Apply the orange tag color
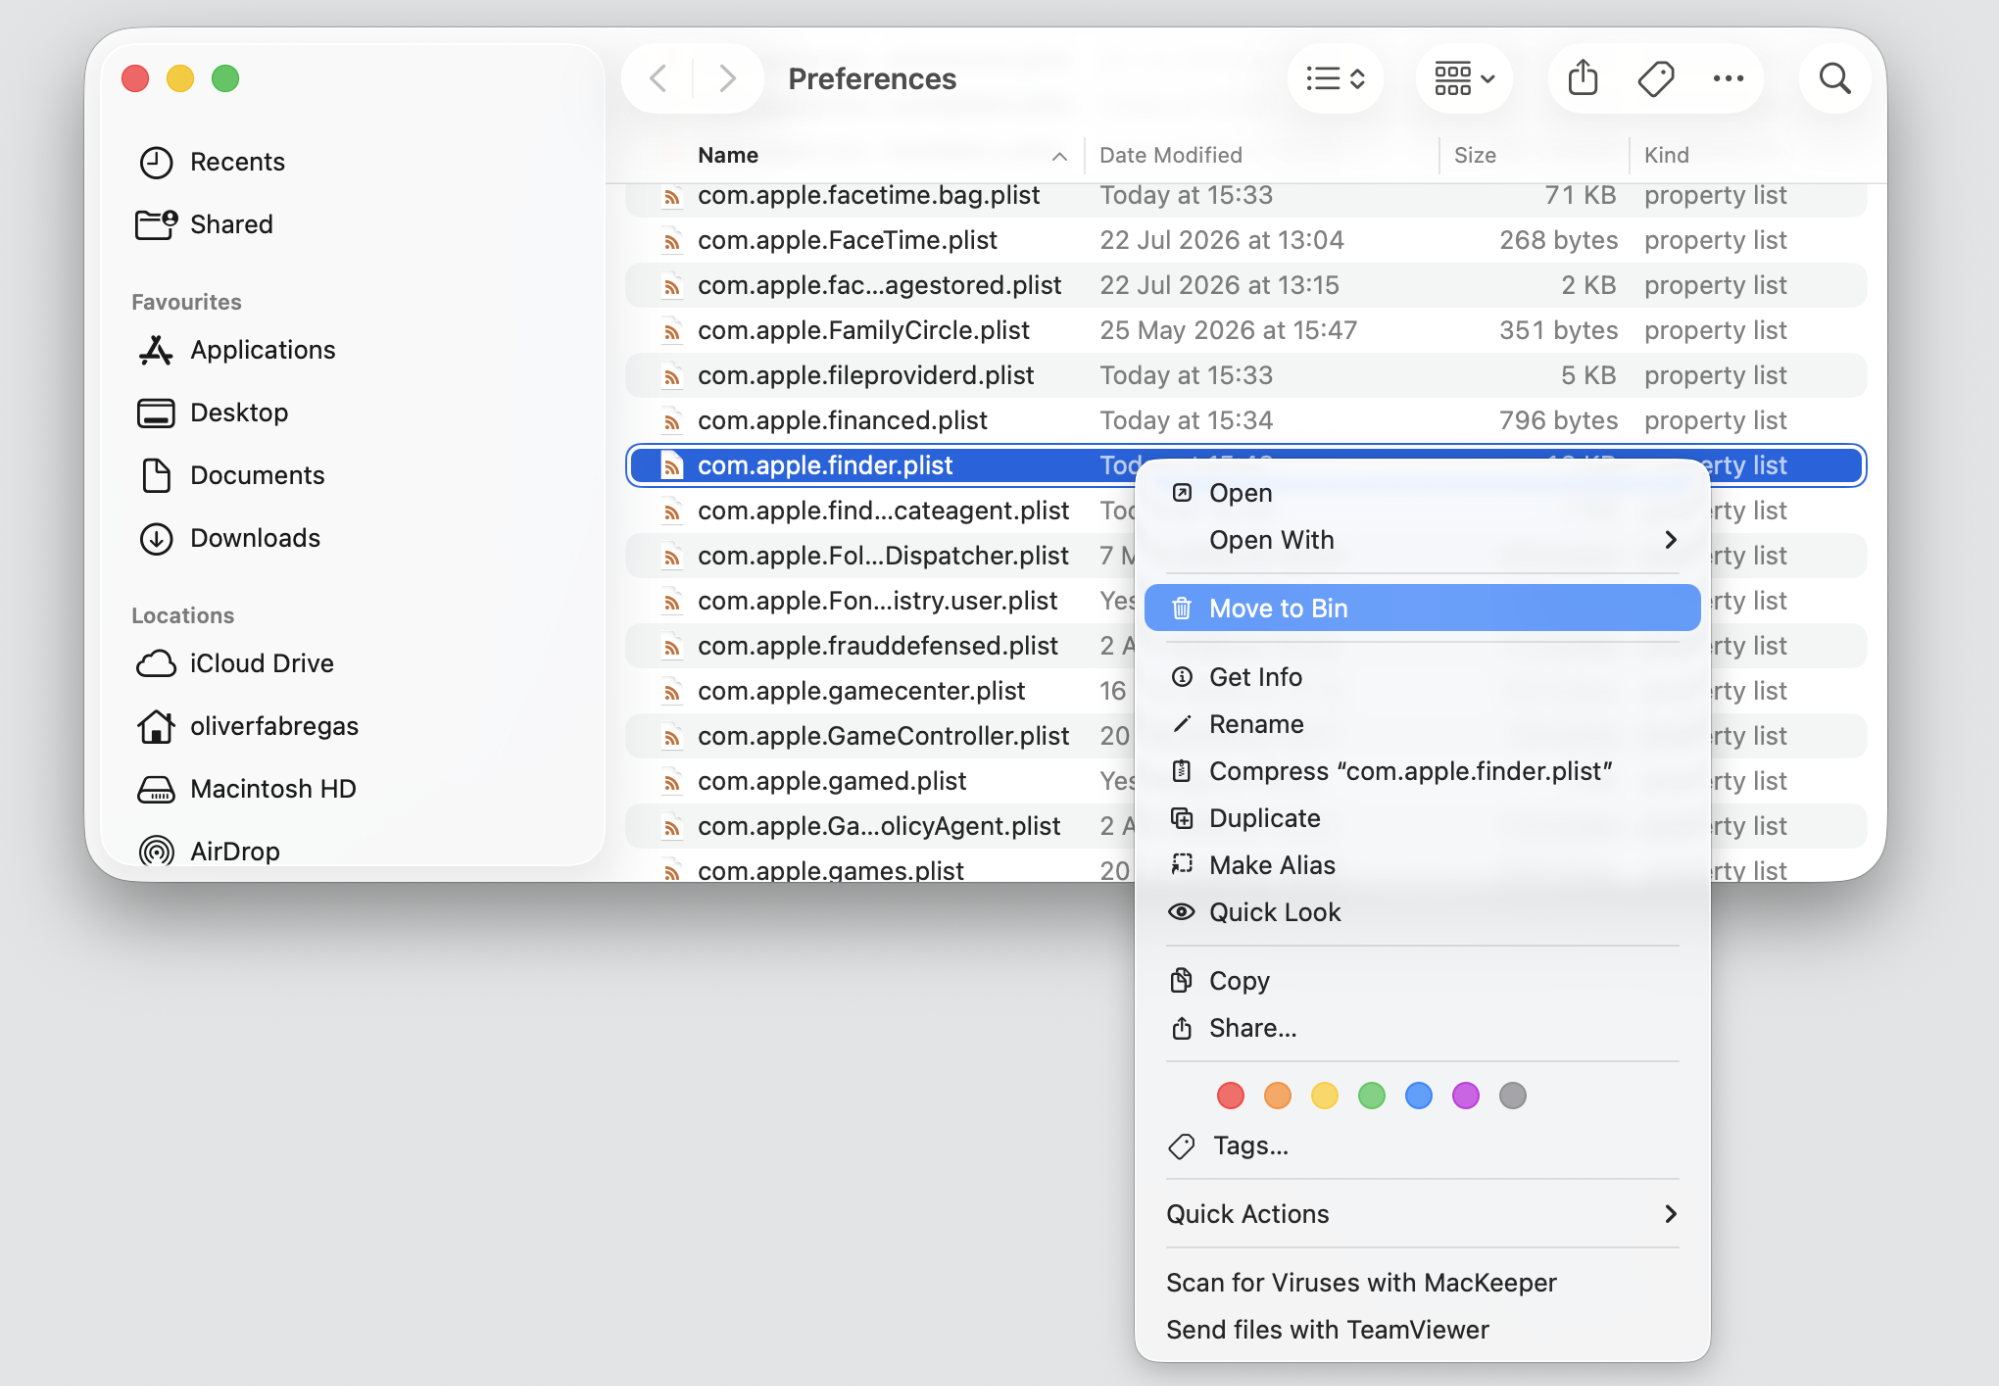The image size is (1999, 1386). [x=1277, y=1096]
